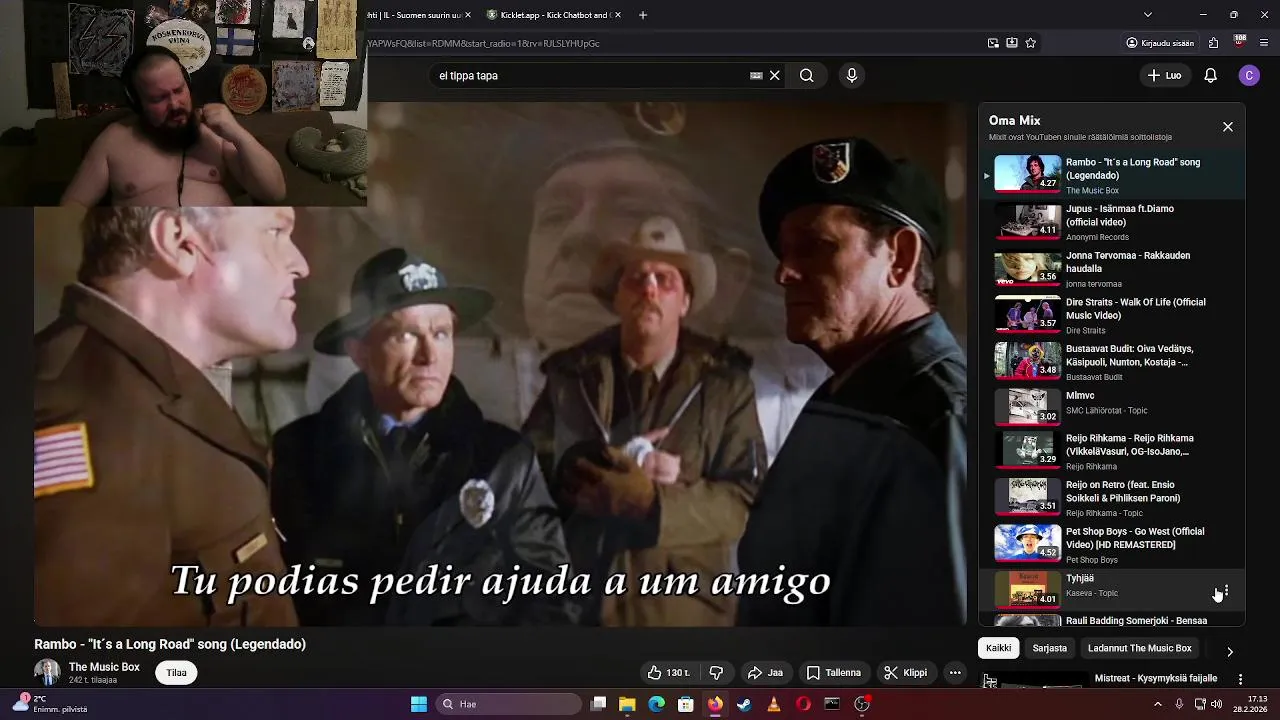
Task: Clear the search text with the X
Action: (774, 75)
